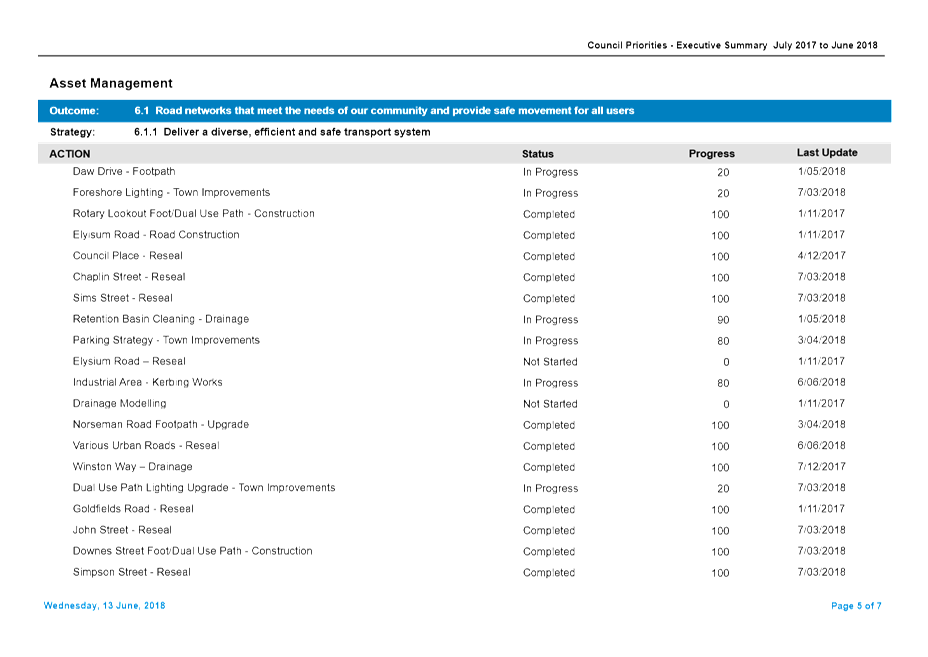Click 'Parking Strategy - Town Improvements' action

click(x=166, y=340)
